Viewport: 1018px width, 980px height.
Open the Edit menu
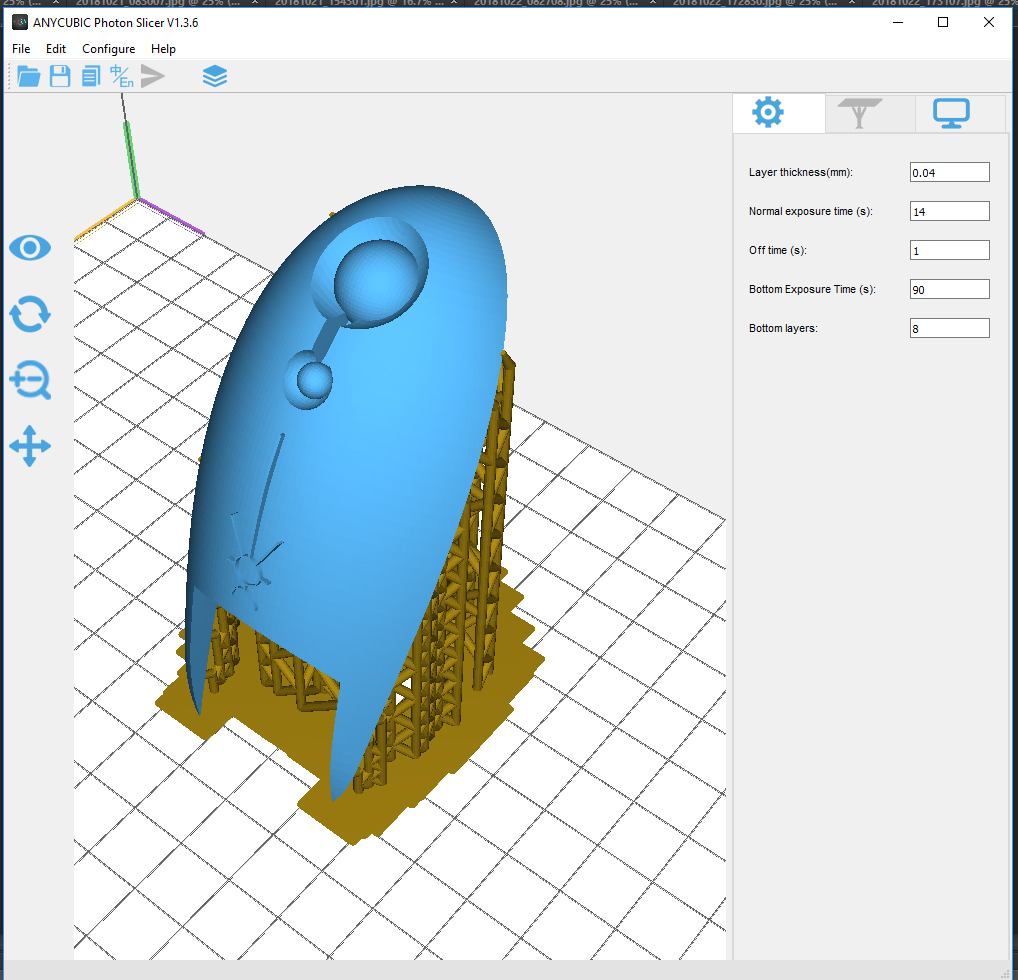[56, 49]
